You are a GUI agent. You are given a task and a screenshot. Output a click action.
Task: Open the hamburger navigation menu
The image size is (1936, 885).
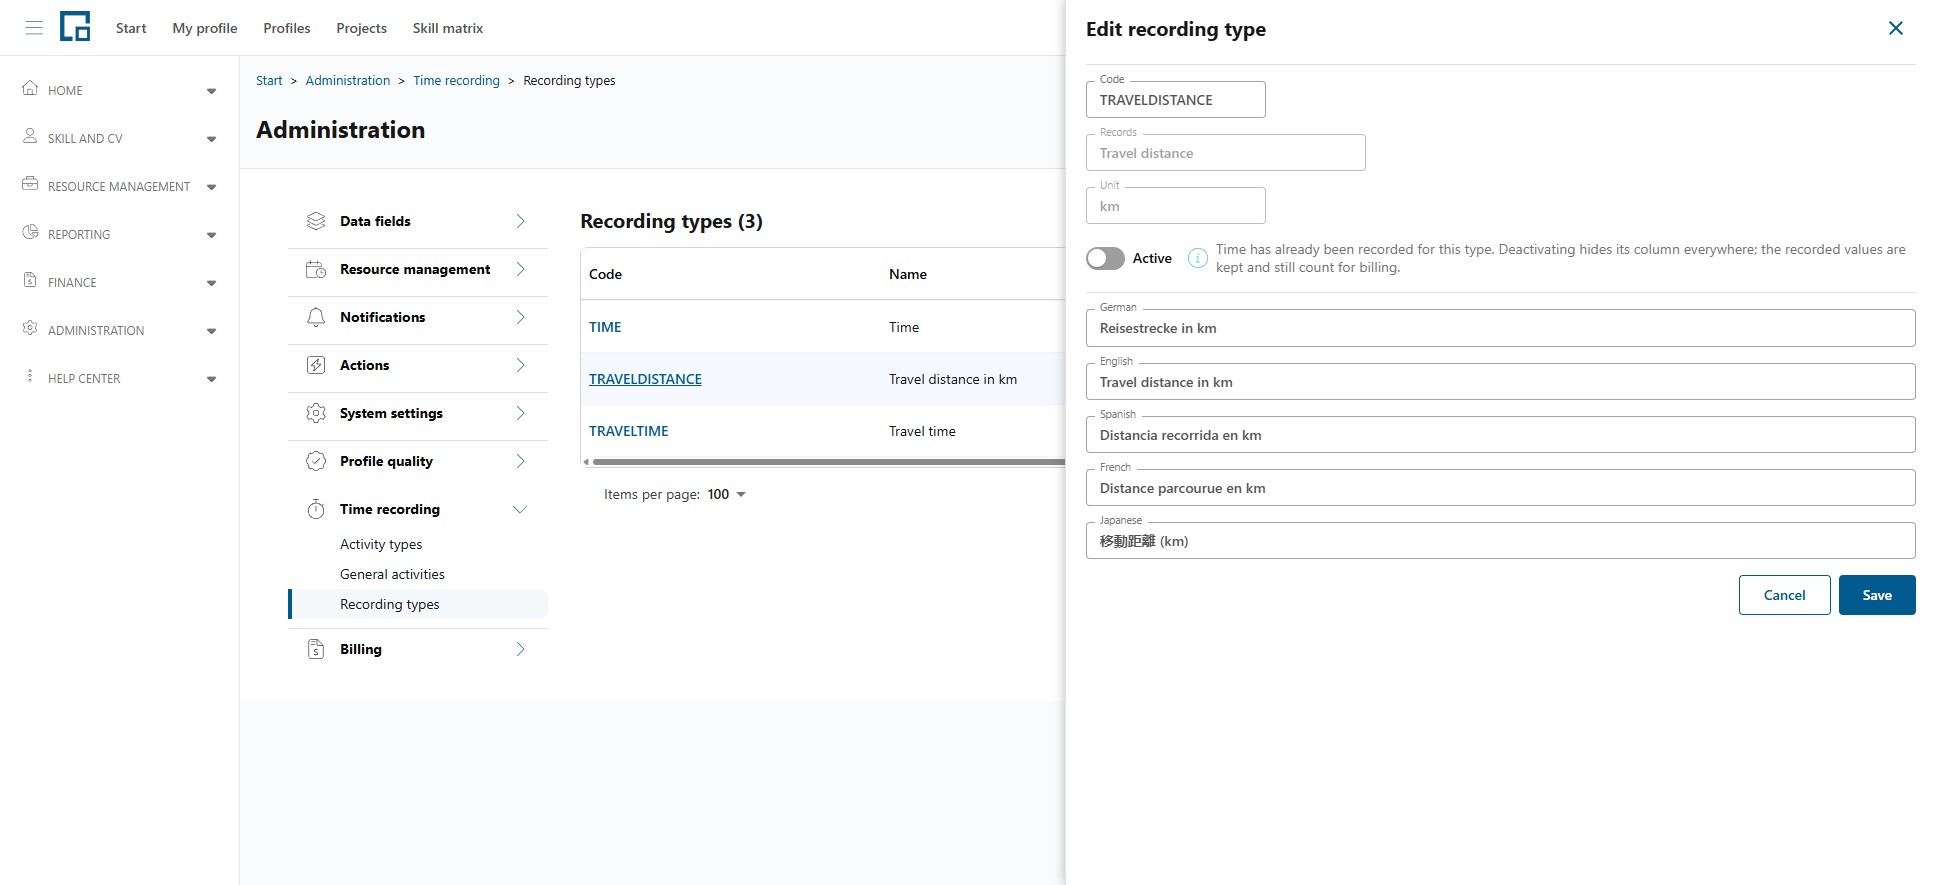tap(34, 28)
